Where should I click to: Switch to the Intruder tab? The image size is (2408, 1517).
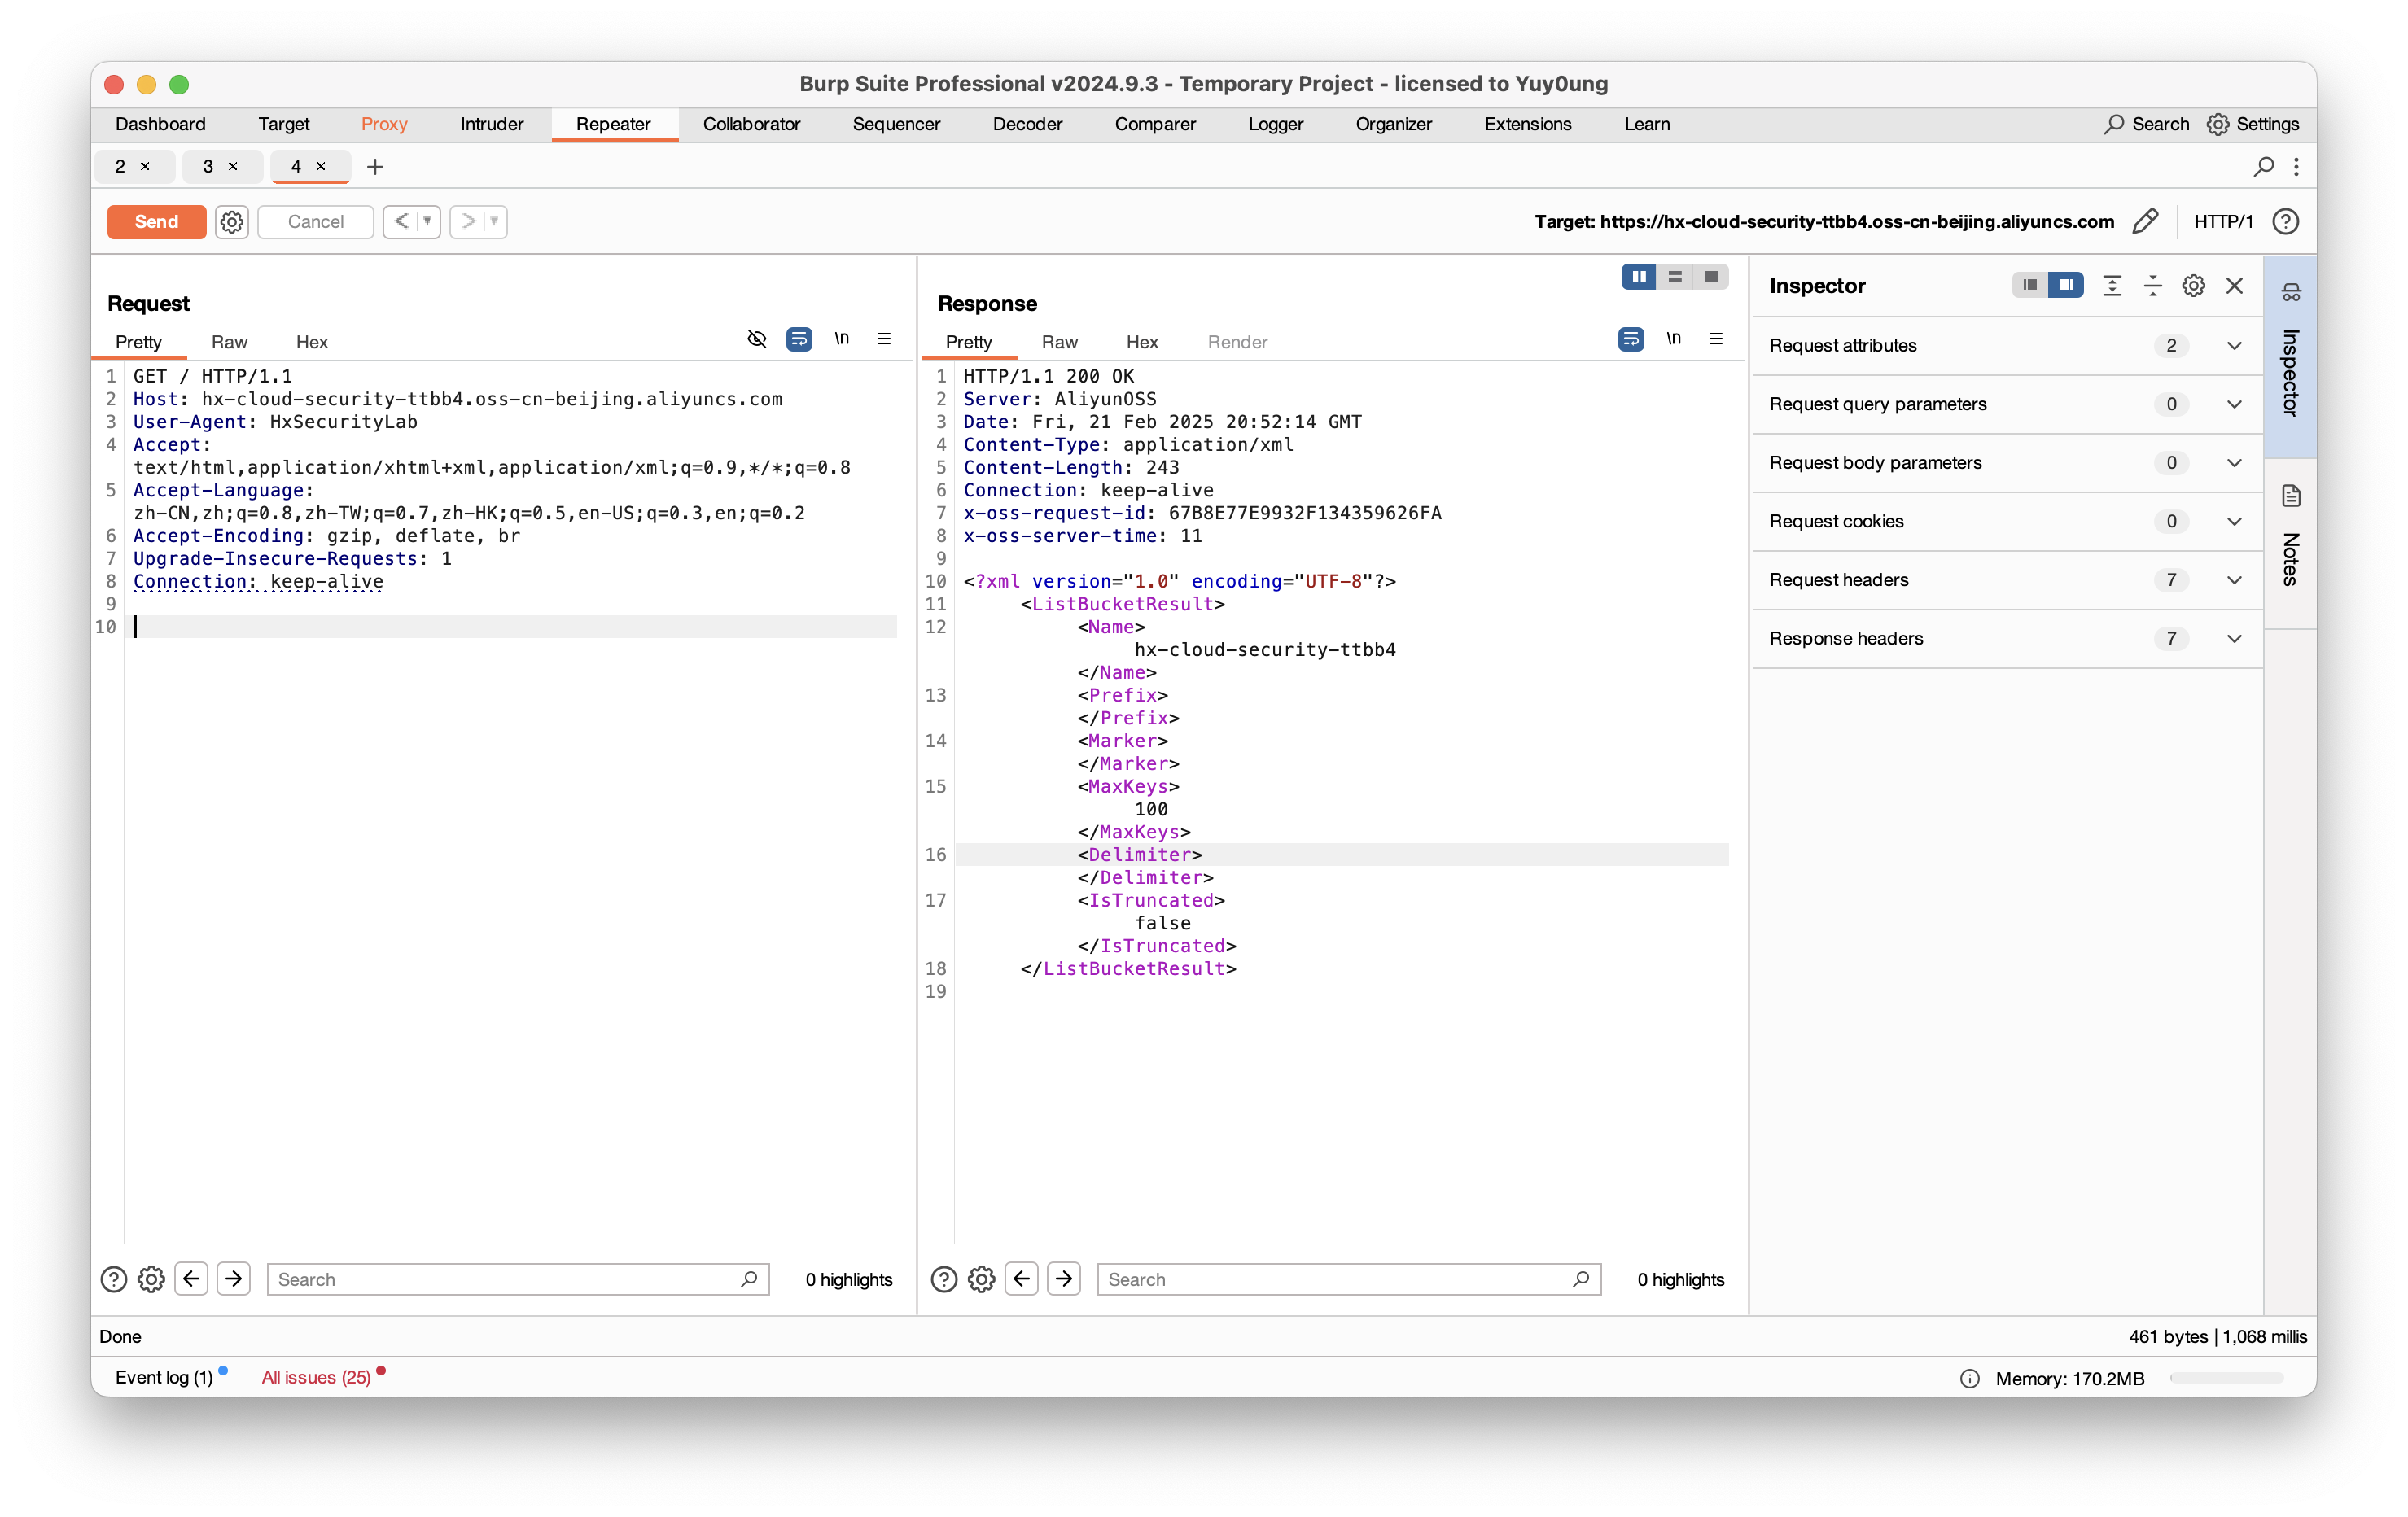(491, 124)
